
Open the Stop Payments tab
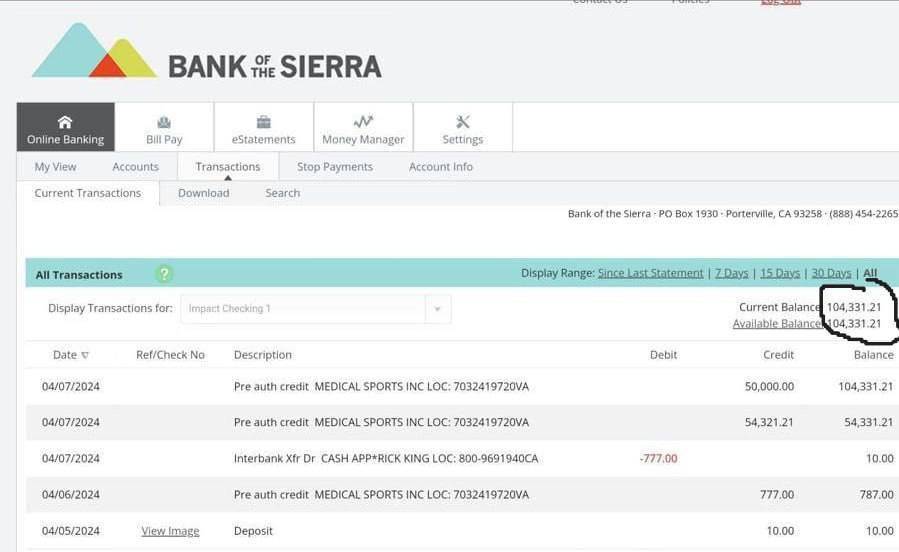pos(335,167)
